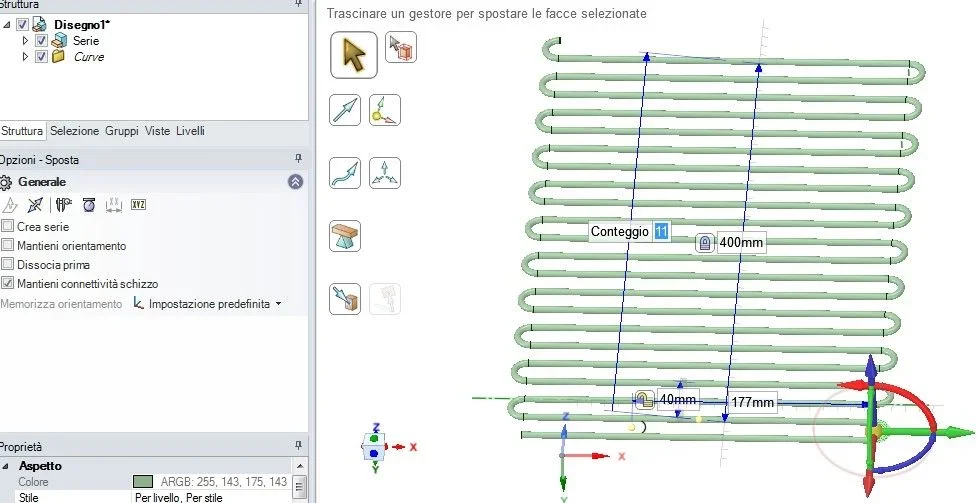977x503 pixels.
Task: Open the Impostazione predefinita dropdown
Action: 207,304
